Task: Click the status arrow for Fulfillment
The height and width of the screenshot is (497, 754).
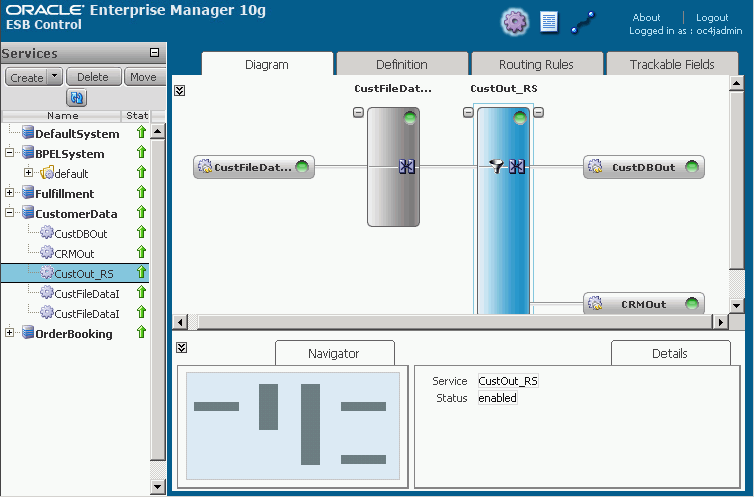Action: 141,192
